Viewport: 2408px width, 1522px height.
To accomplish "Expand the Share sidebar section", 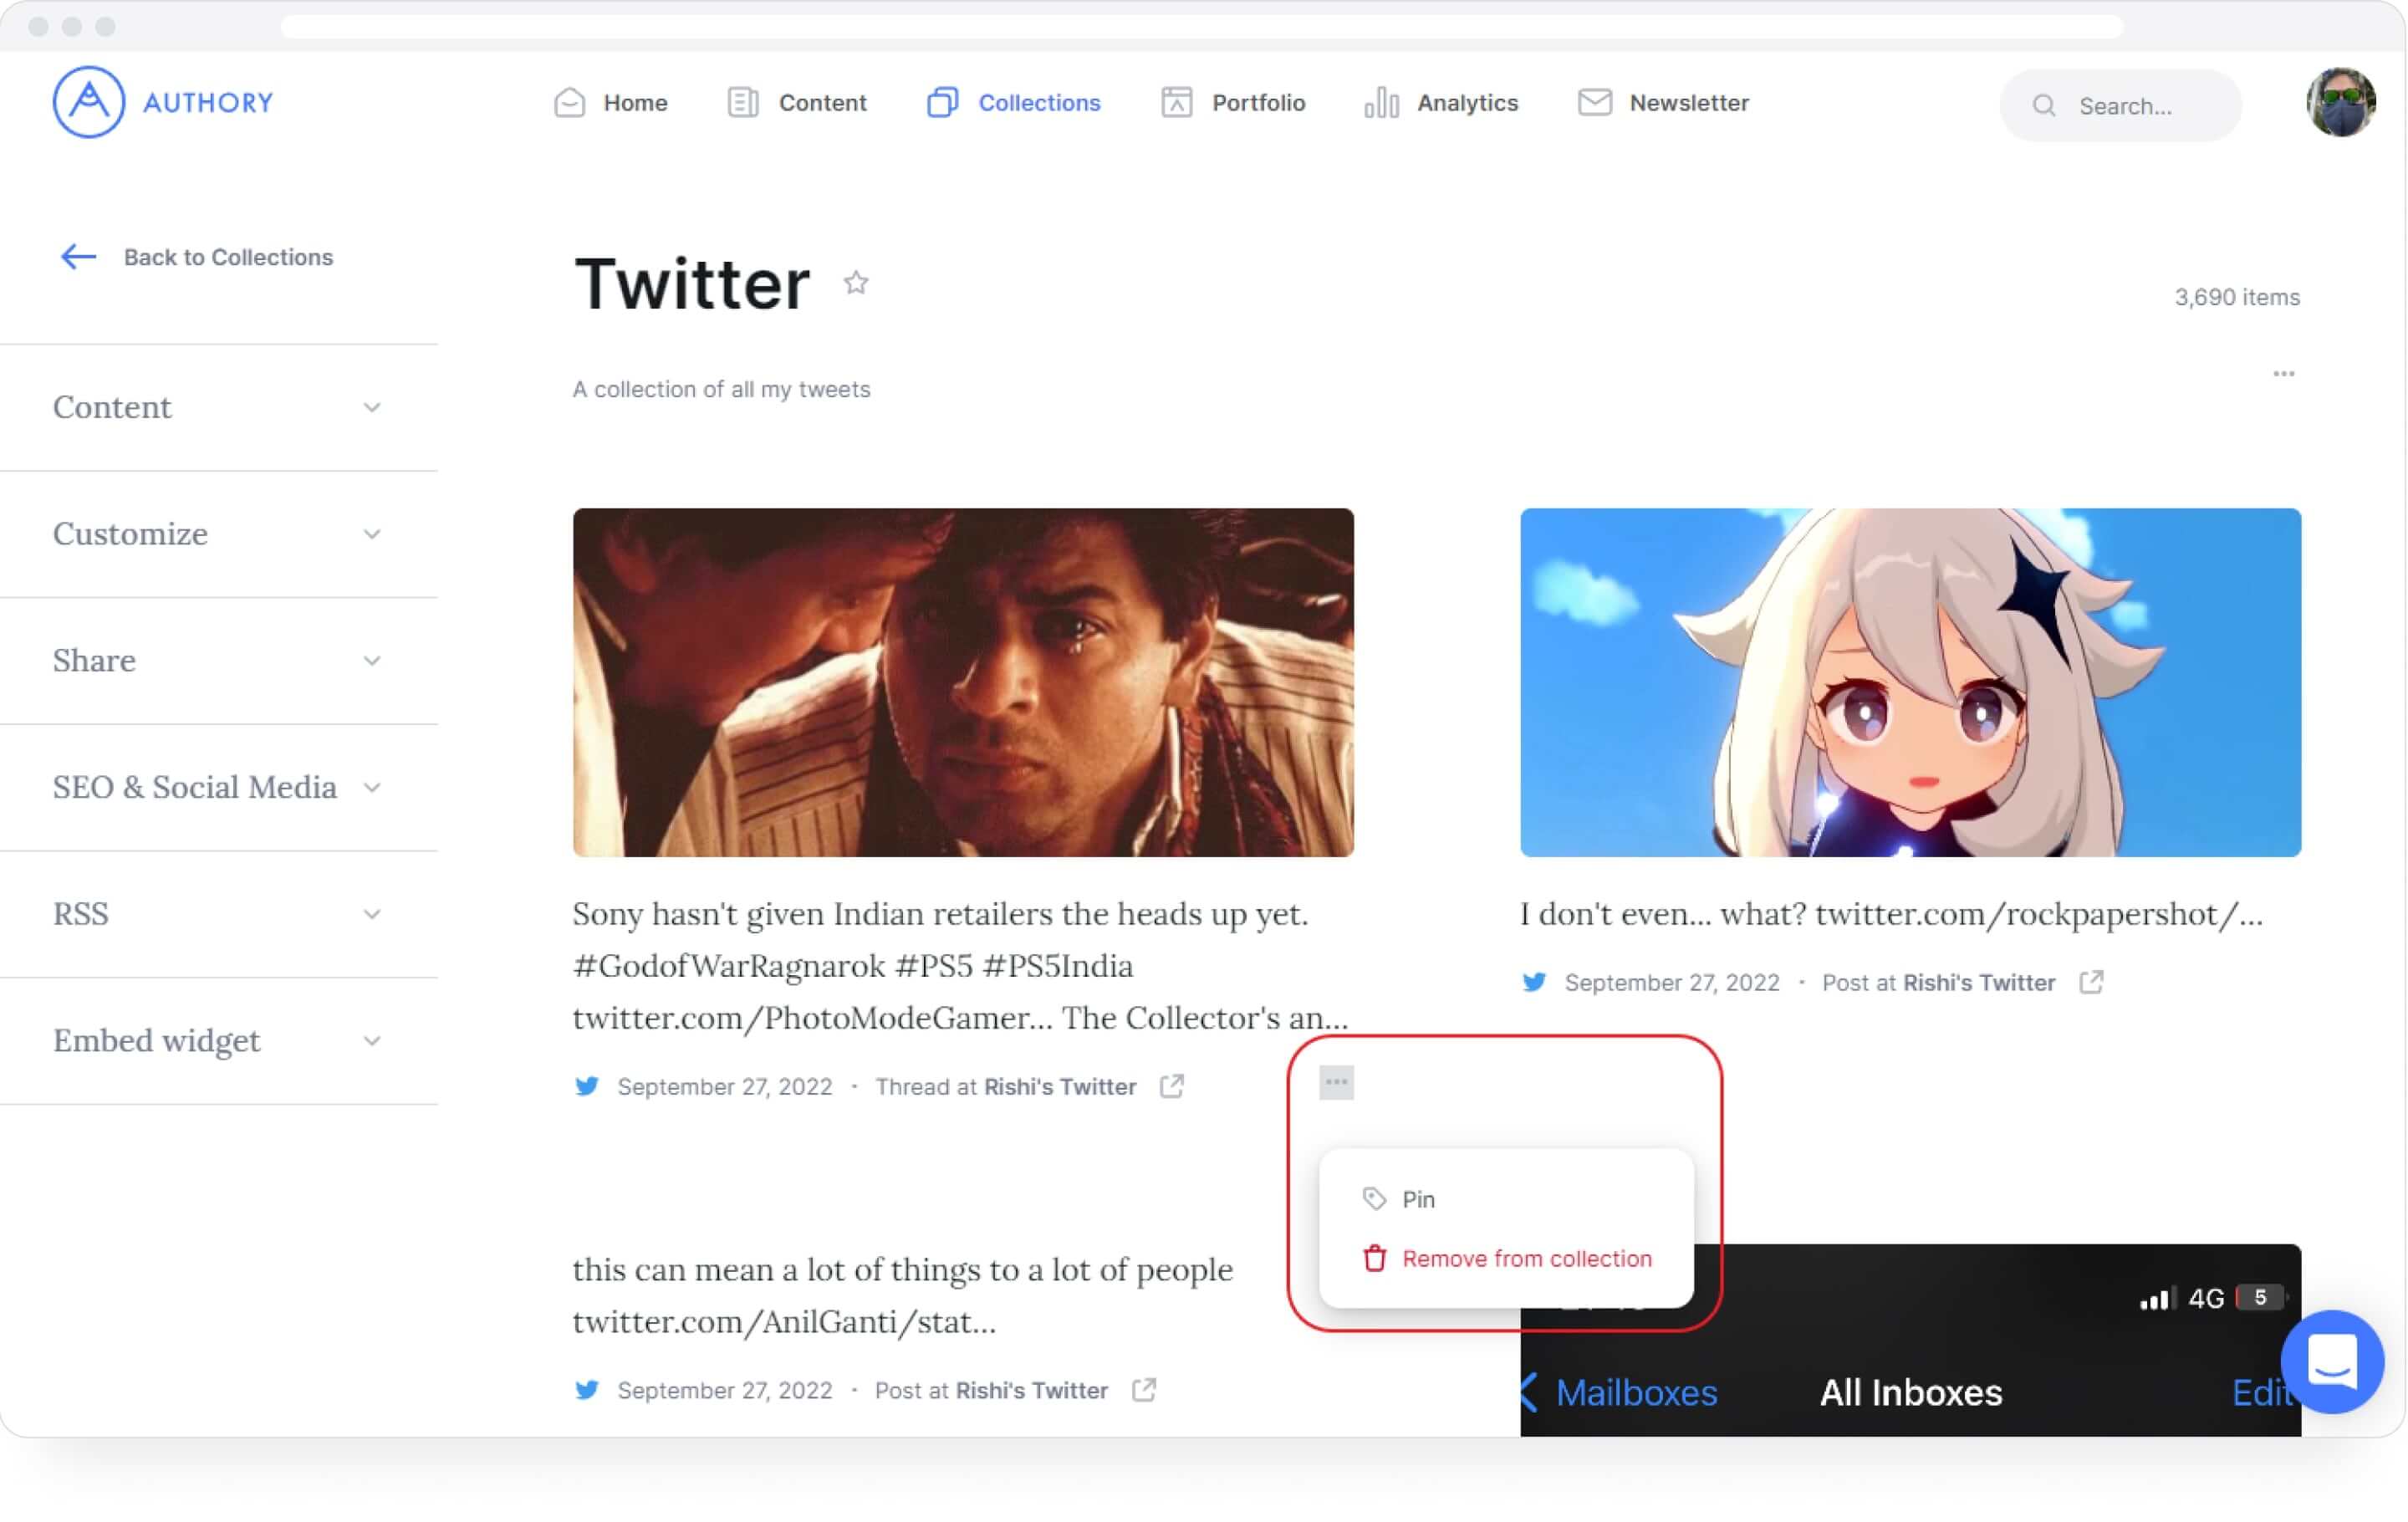I will click(218, 661).
